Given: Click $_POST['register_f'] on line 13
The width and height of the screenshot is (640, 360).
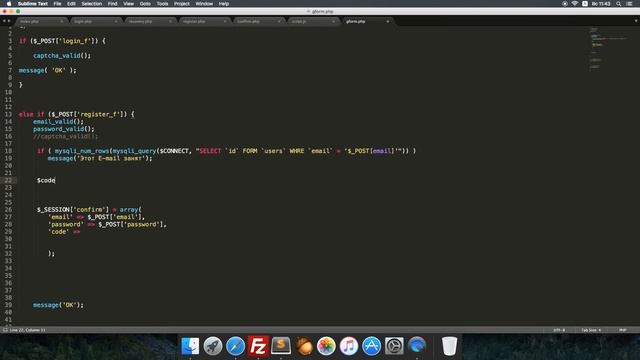Looking at the screenshot, I should pos(88,114).
